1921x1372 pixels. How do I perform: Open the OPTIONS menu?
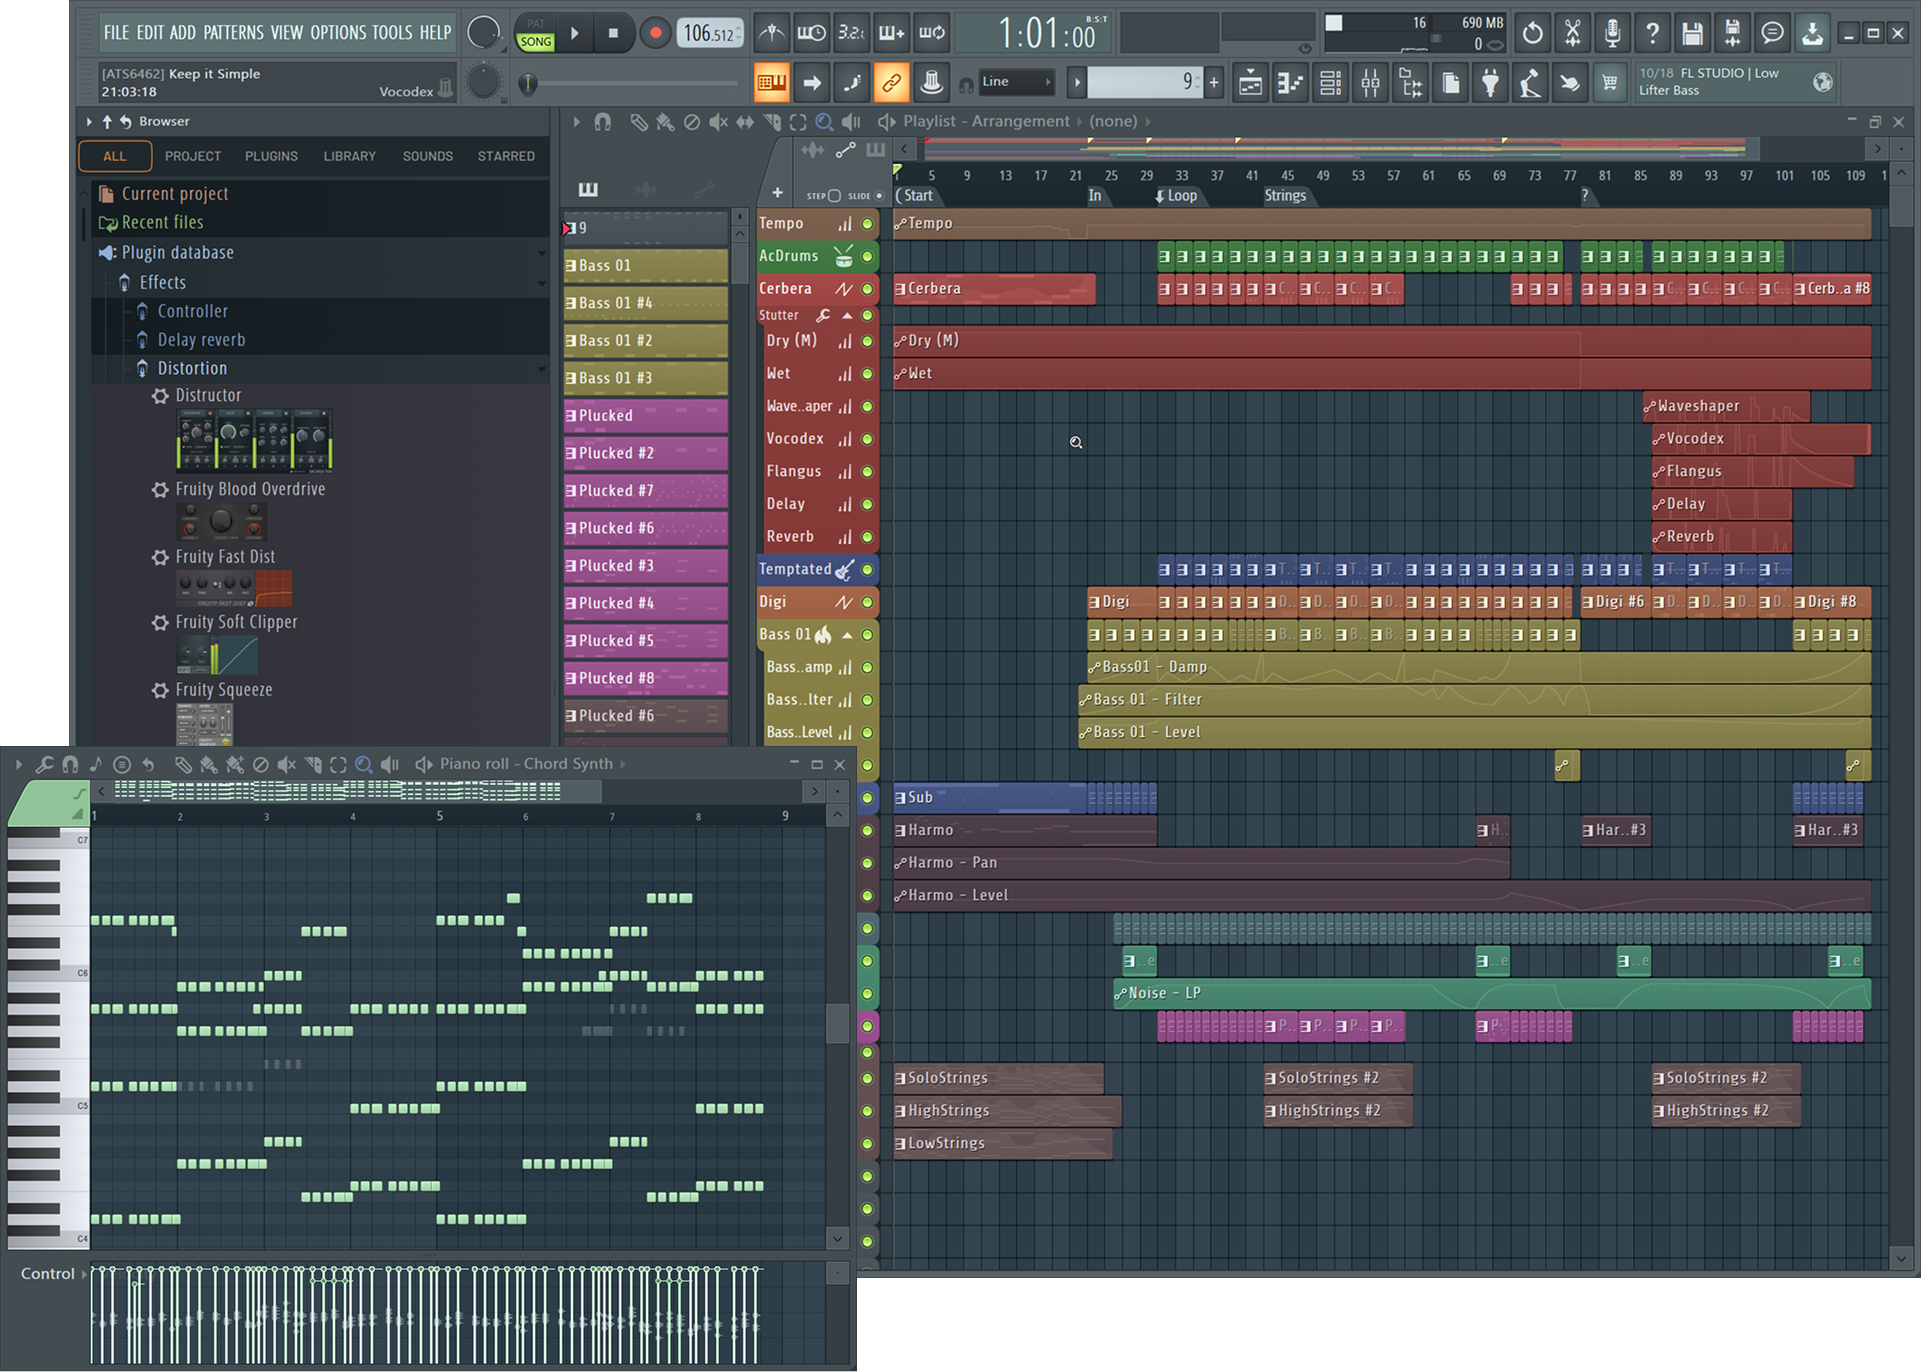pos(338,33)
